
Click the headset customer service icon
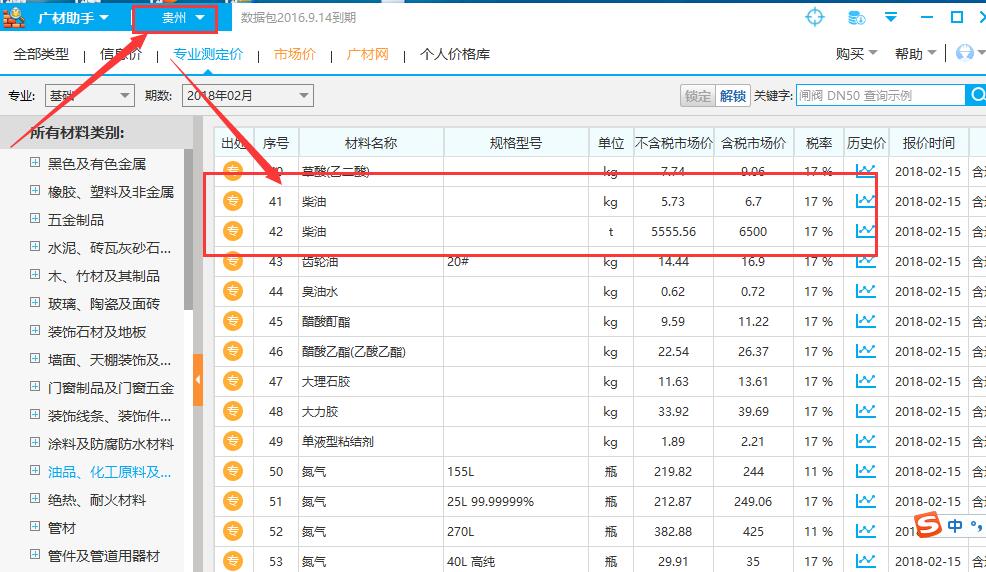point(964,53)
